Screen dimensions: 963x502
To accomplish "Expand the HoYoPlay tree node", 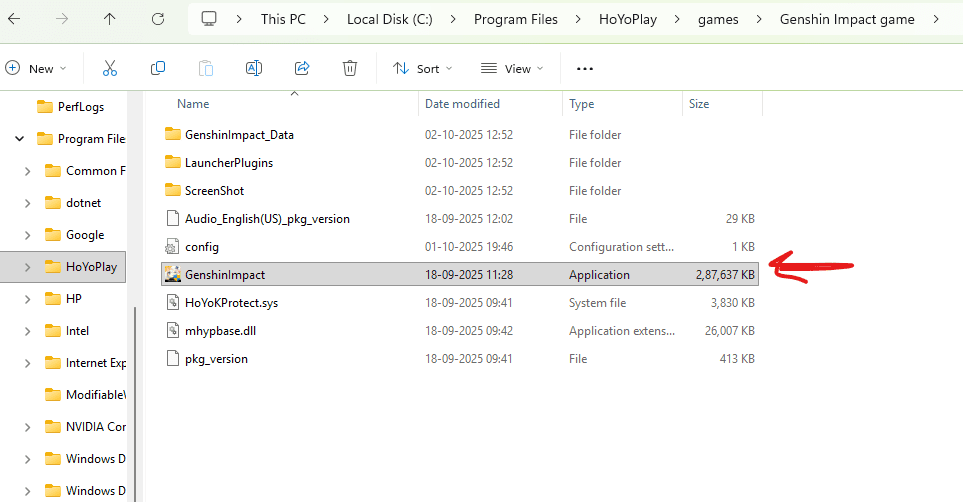I will pos(27,267).
